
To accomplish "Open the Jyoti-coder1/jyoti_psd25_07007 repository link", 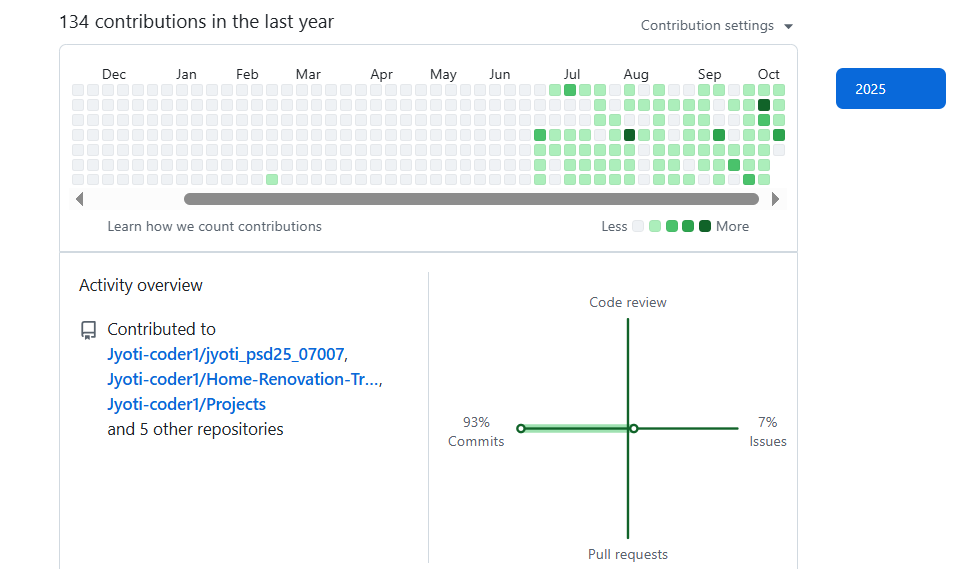I will click(226, 354).
